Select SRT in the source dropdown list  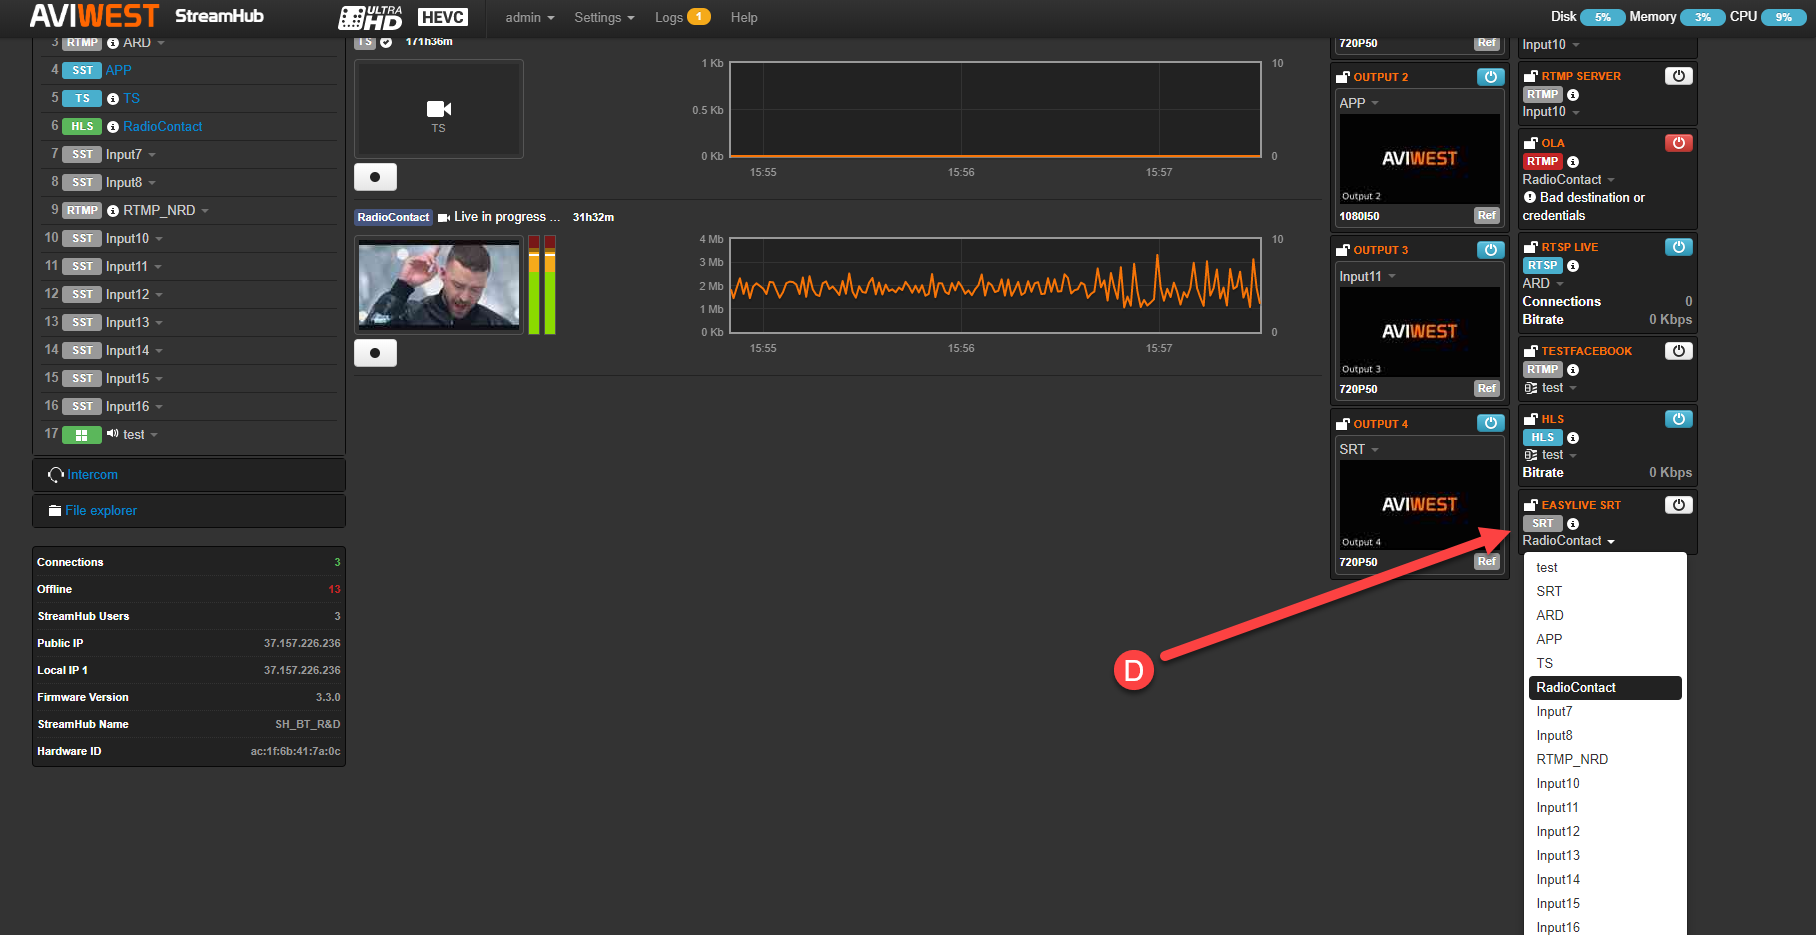1605,592
